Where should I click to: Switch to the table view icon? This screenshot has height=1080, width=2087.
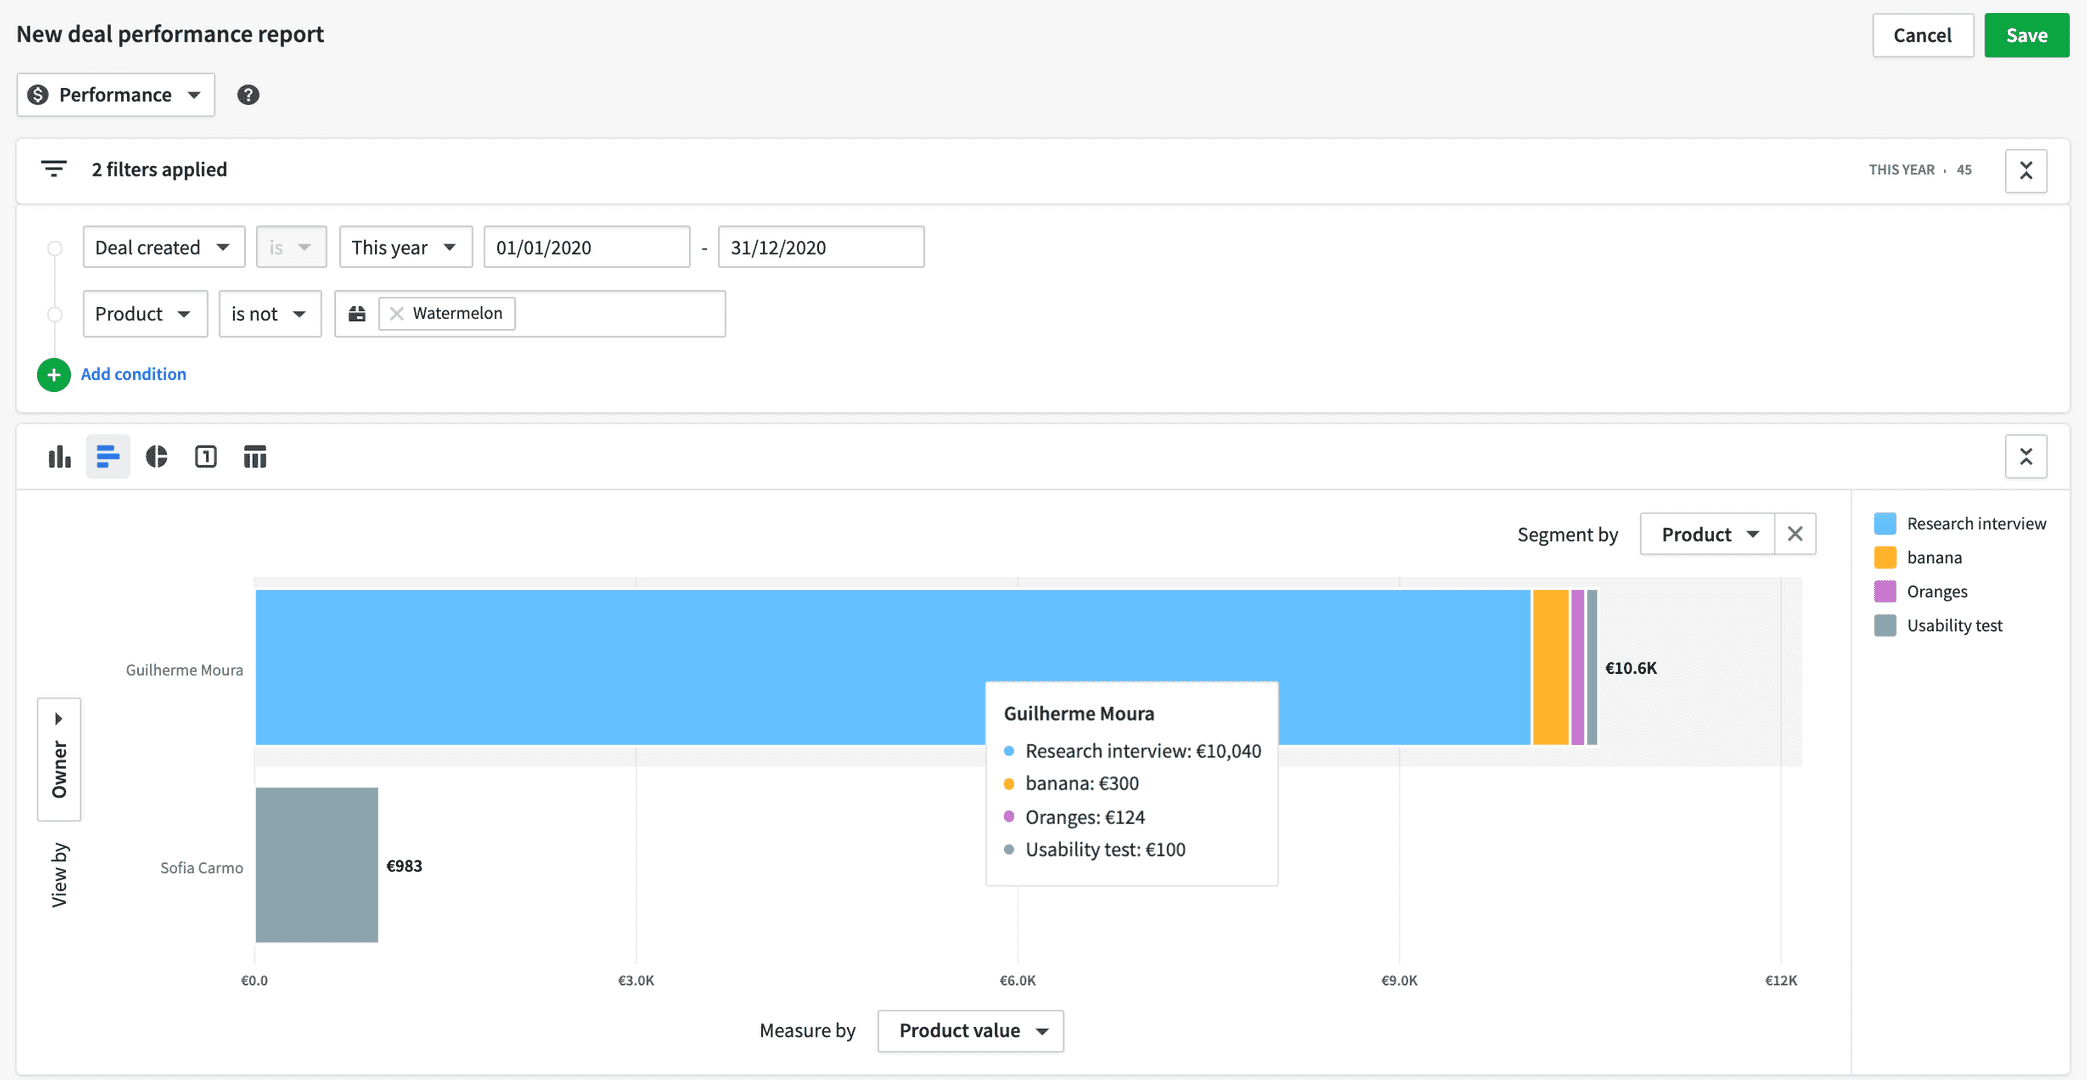[x=255, y=457]
